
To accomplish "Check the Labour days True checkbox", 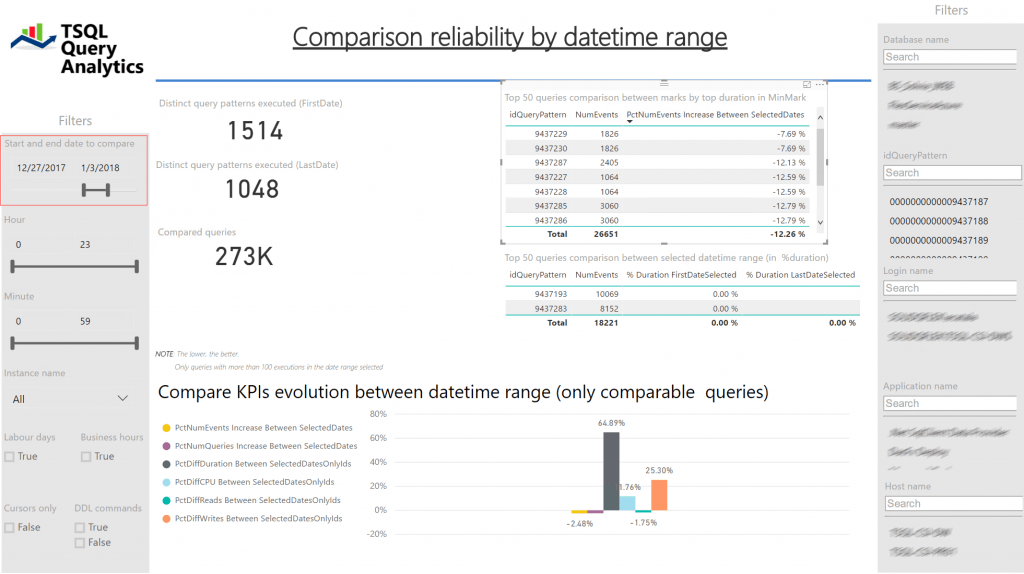I will coord(9,457).
